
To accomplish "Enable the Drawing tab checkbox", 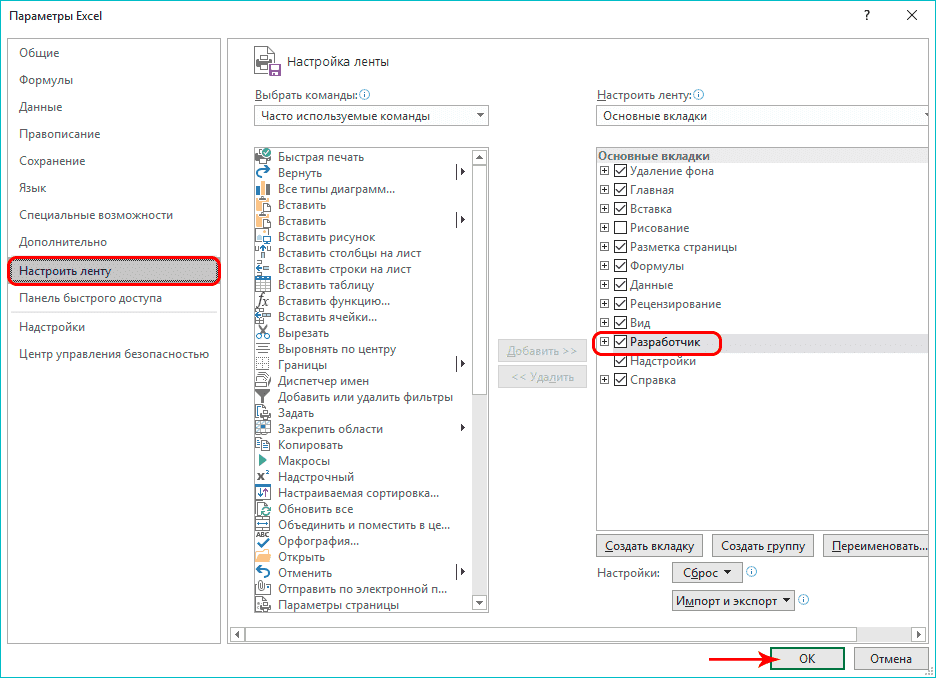I will click(621, 228).
